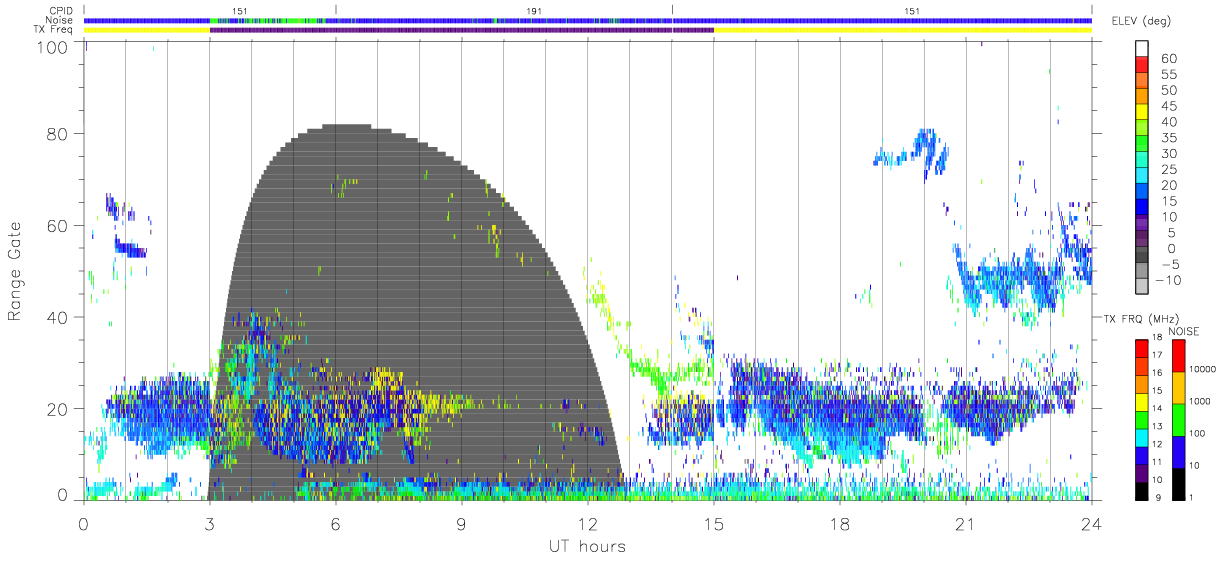Click the 18 label on the UT hours axis

coord(839,523)
